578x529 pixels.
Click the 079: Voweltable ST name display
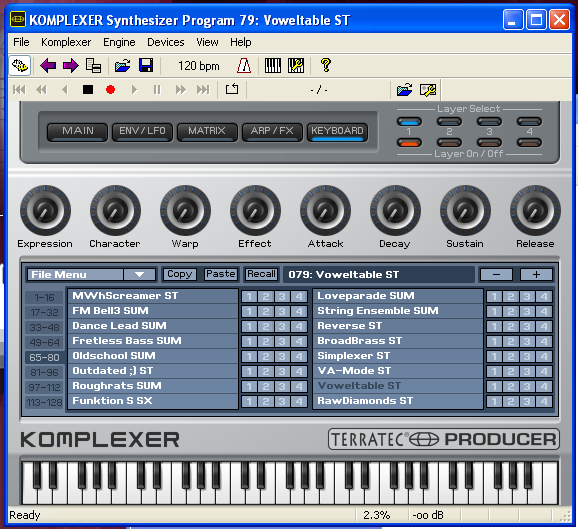(x=379, y=275)
